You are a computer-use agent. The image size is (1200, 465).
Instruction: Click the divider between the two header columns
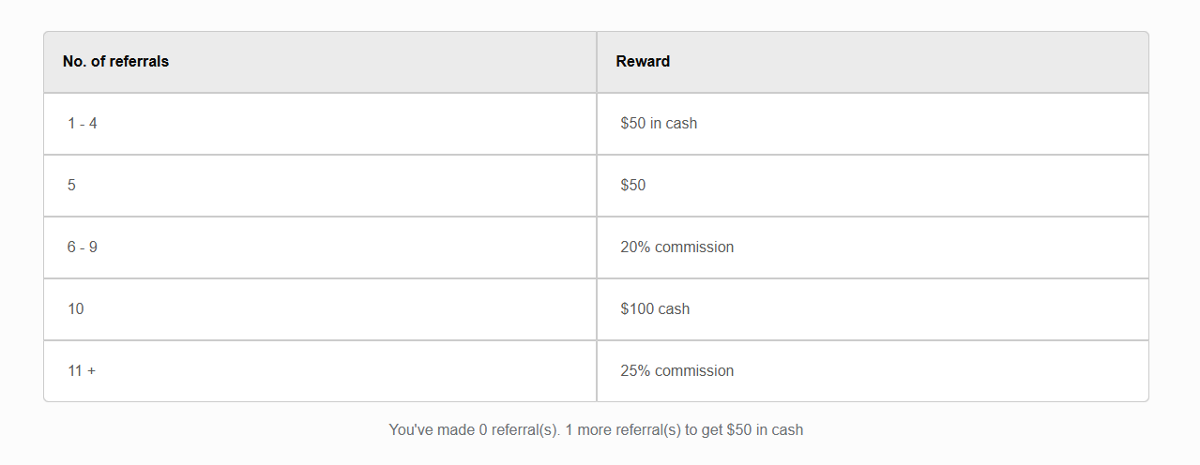(597, 62)
